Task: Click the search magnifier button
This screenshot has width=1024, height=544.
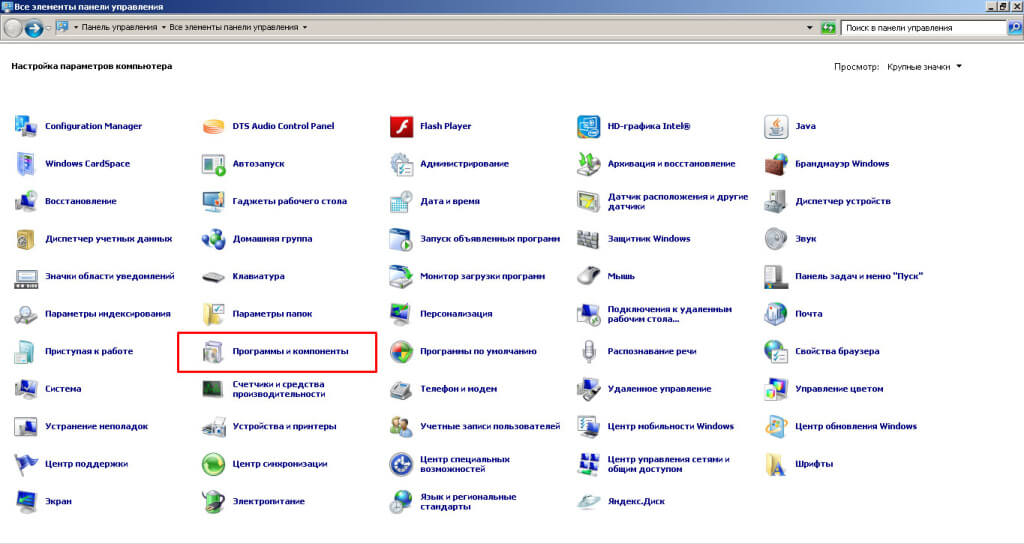Action: pos(1014,28)
